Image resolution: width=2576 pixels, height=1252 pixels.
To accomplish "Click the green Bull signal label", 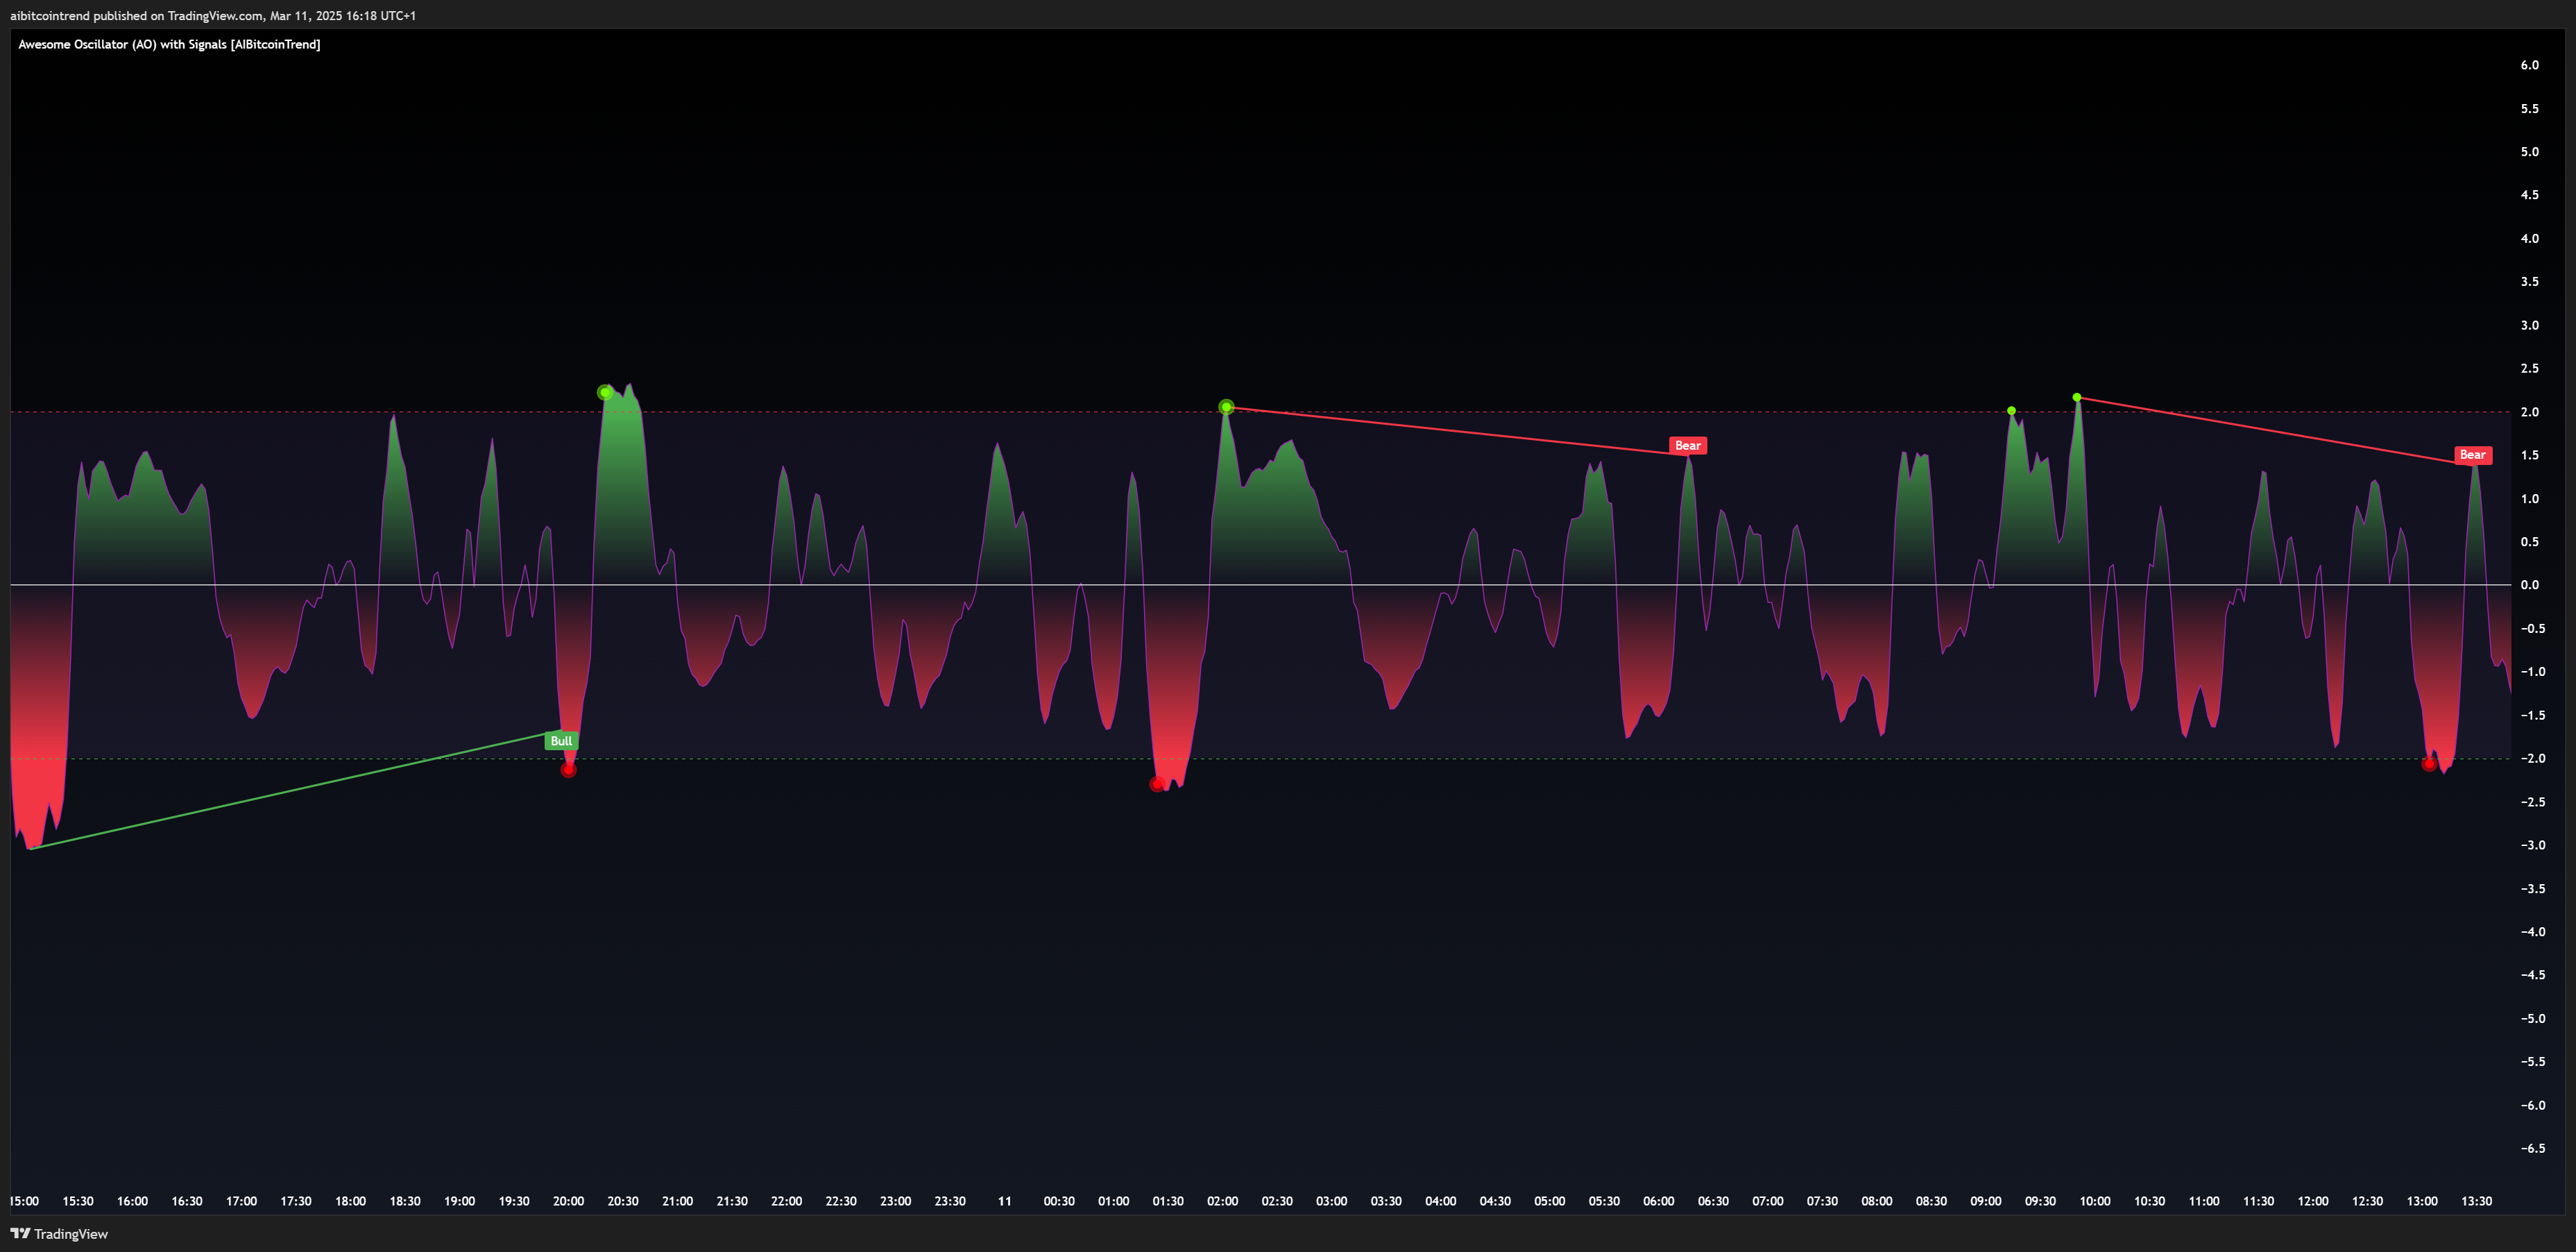I will (561, 741).
